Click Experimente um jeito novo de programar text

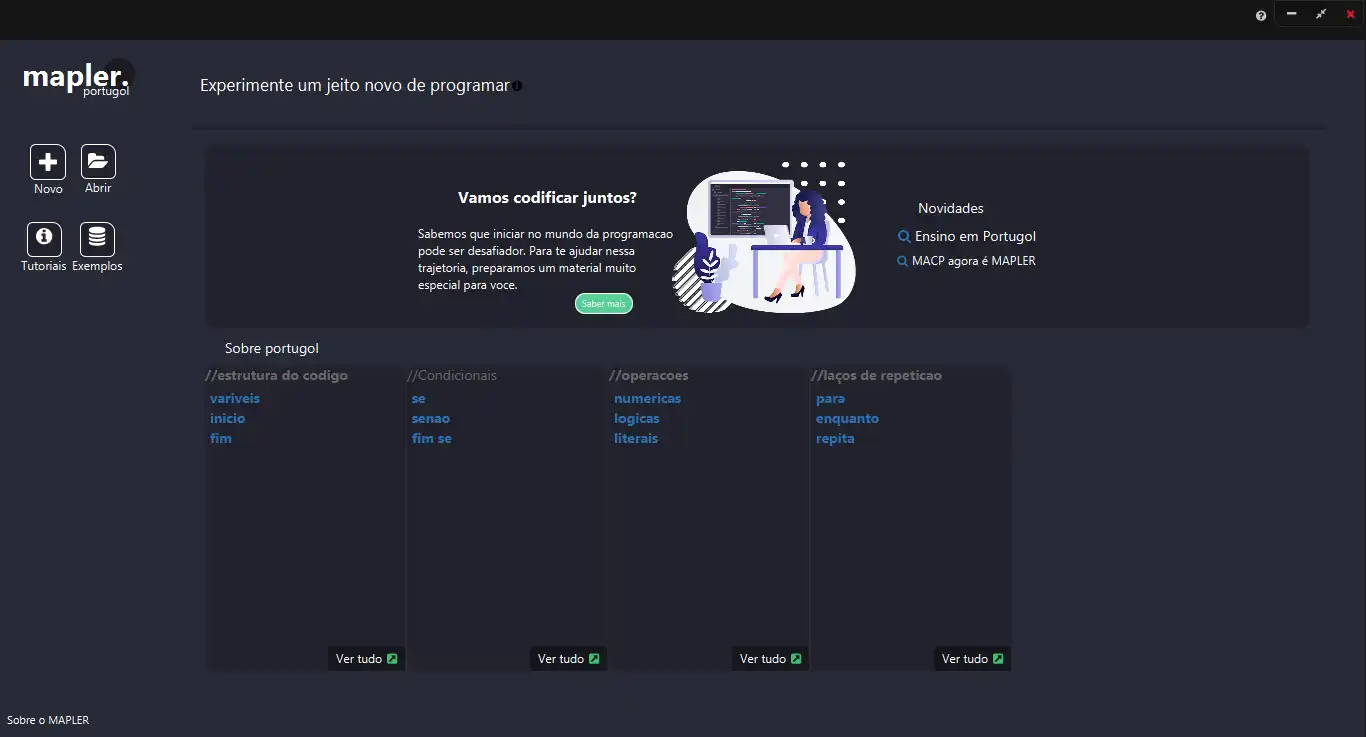tap(355, 86)
